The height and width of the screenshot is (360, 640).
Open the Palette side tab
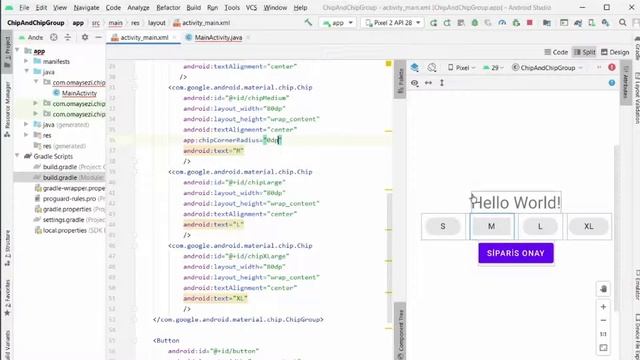pos(400,80)
